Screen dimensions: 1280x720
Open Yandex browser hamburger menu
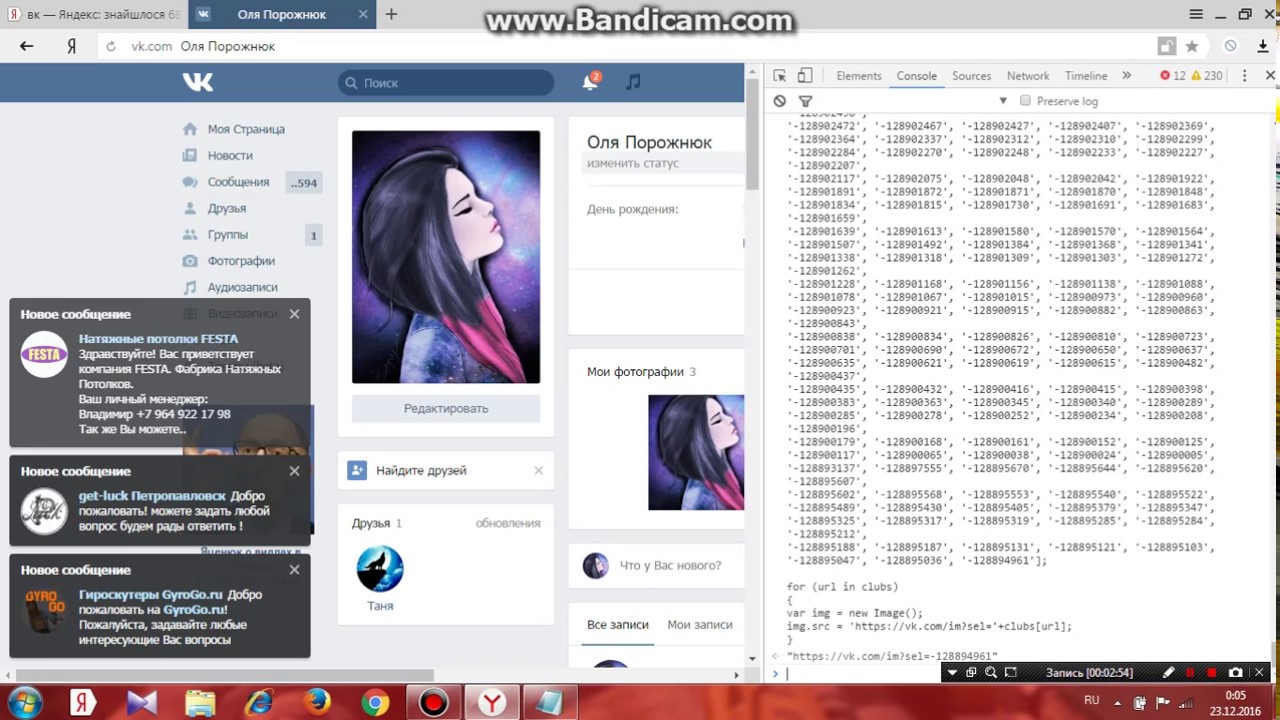coord(1196,14)
